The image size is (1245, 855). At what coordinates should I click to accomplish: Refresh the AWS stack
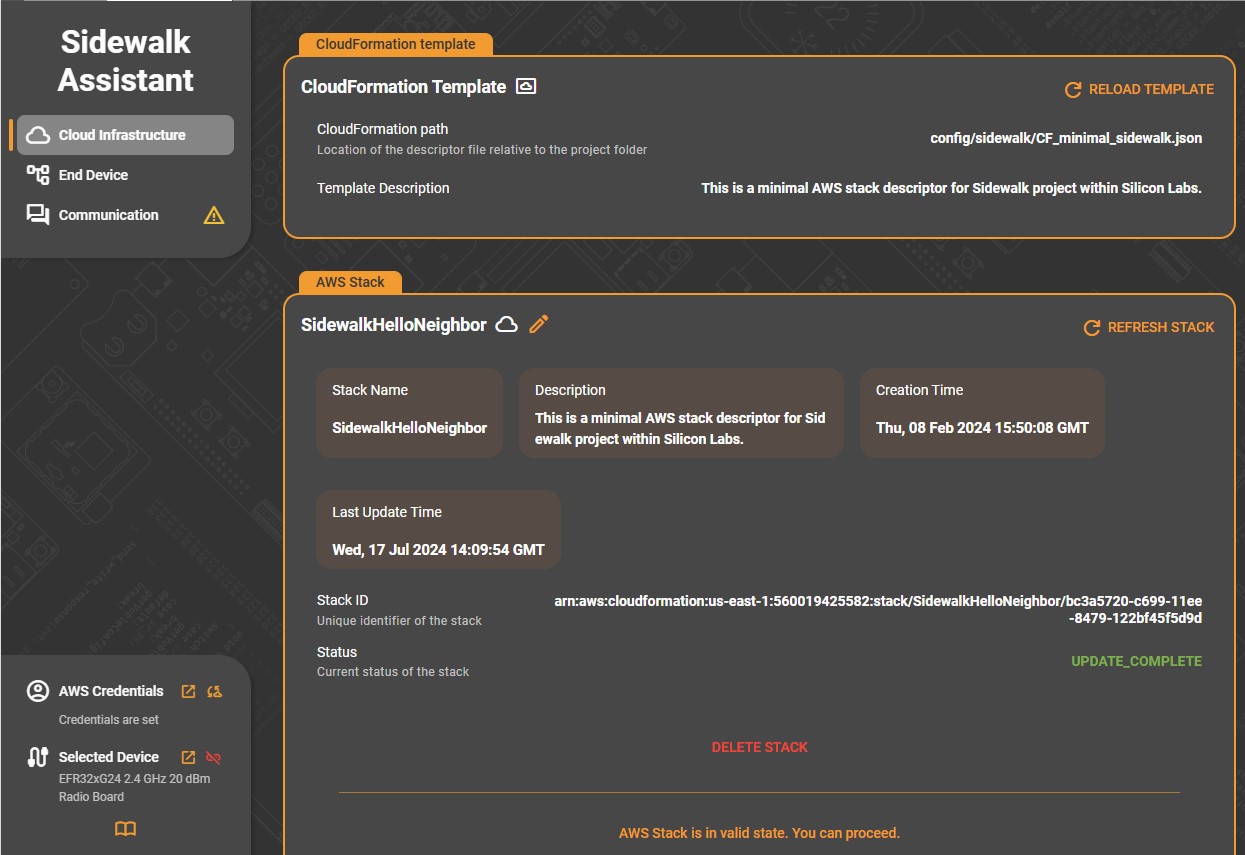1149,327
